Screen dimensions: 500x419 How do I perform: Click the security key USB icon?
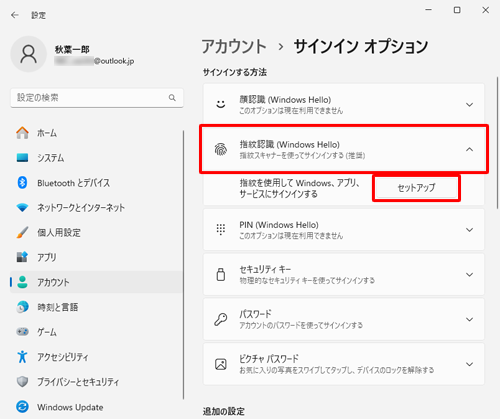click(x=221, y=274)
